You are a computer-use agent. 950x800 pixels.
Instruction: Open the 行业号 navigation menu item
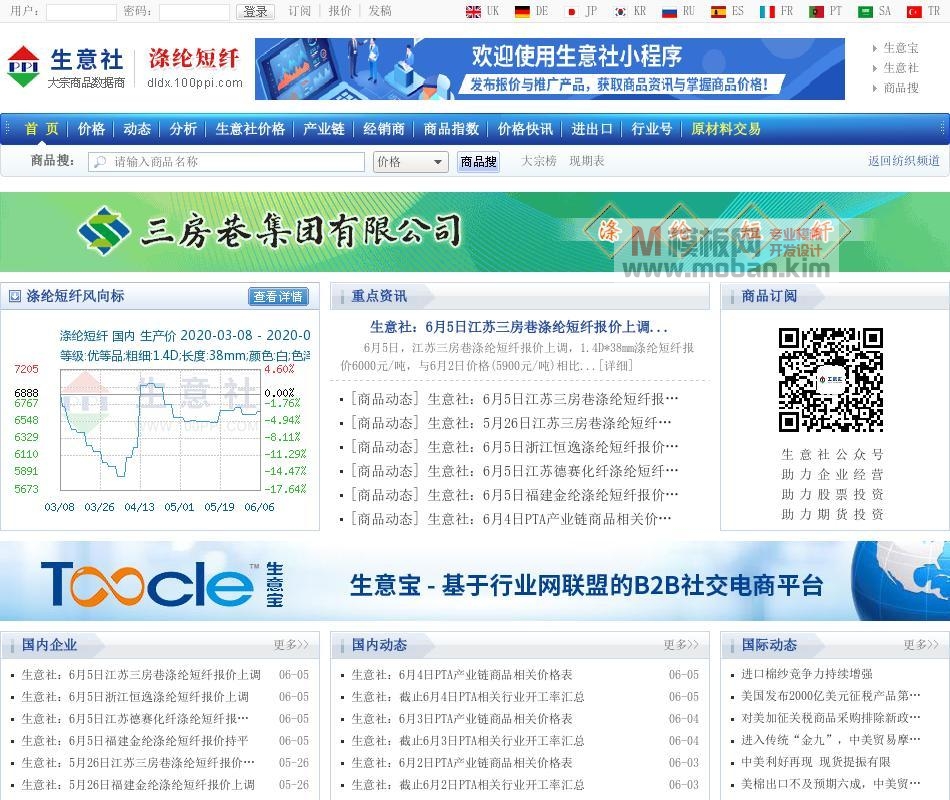[652, 129]
